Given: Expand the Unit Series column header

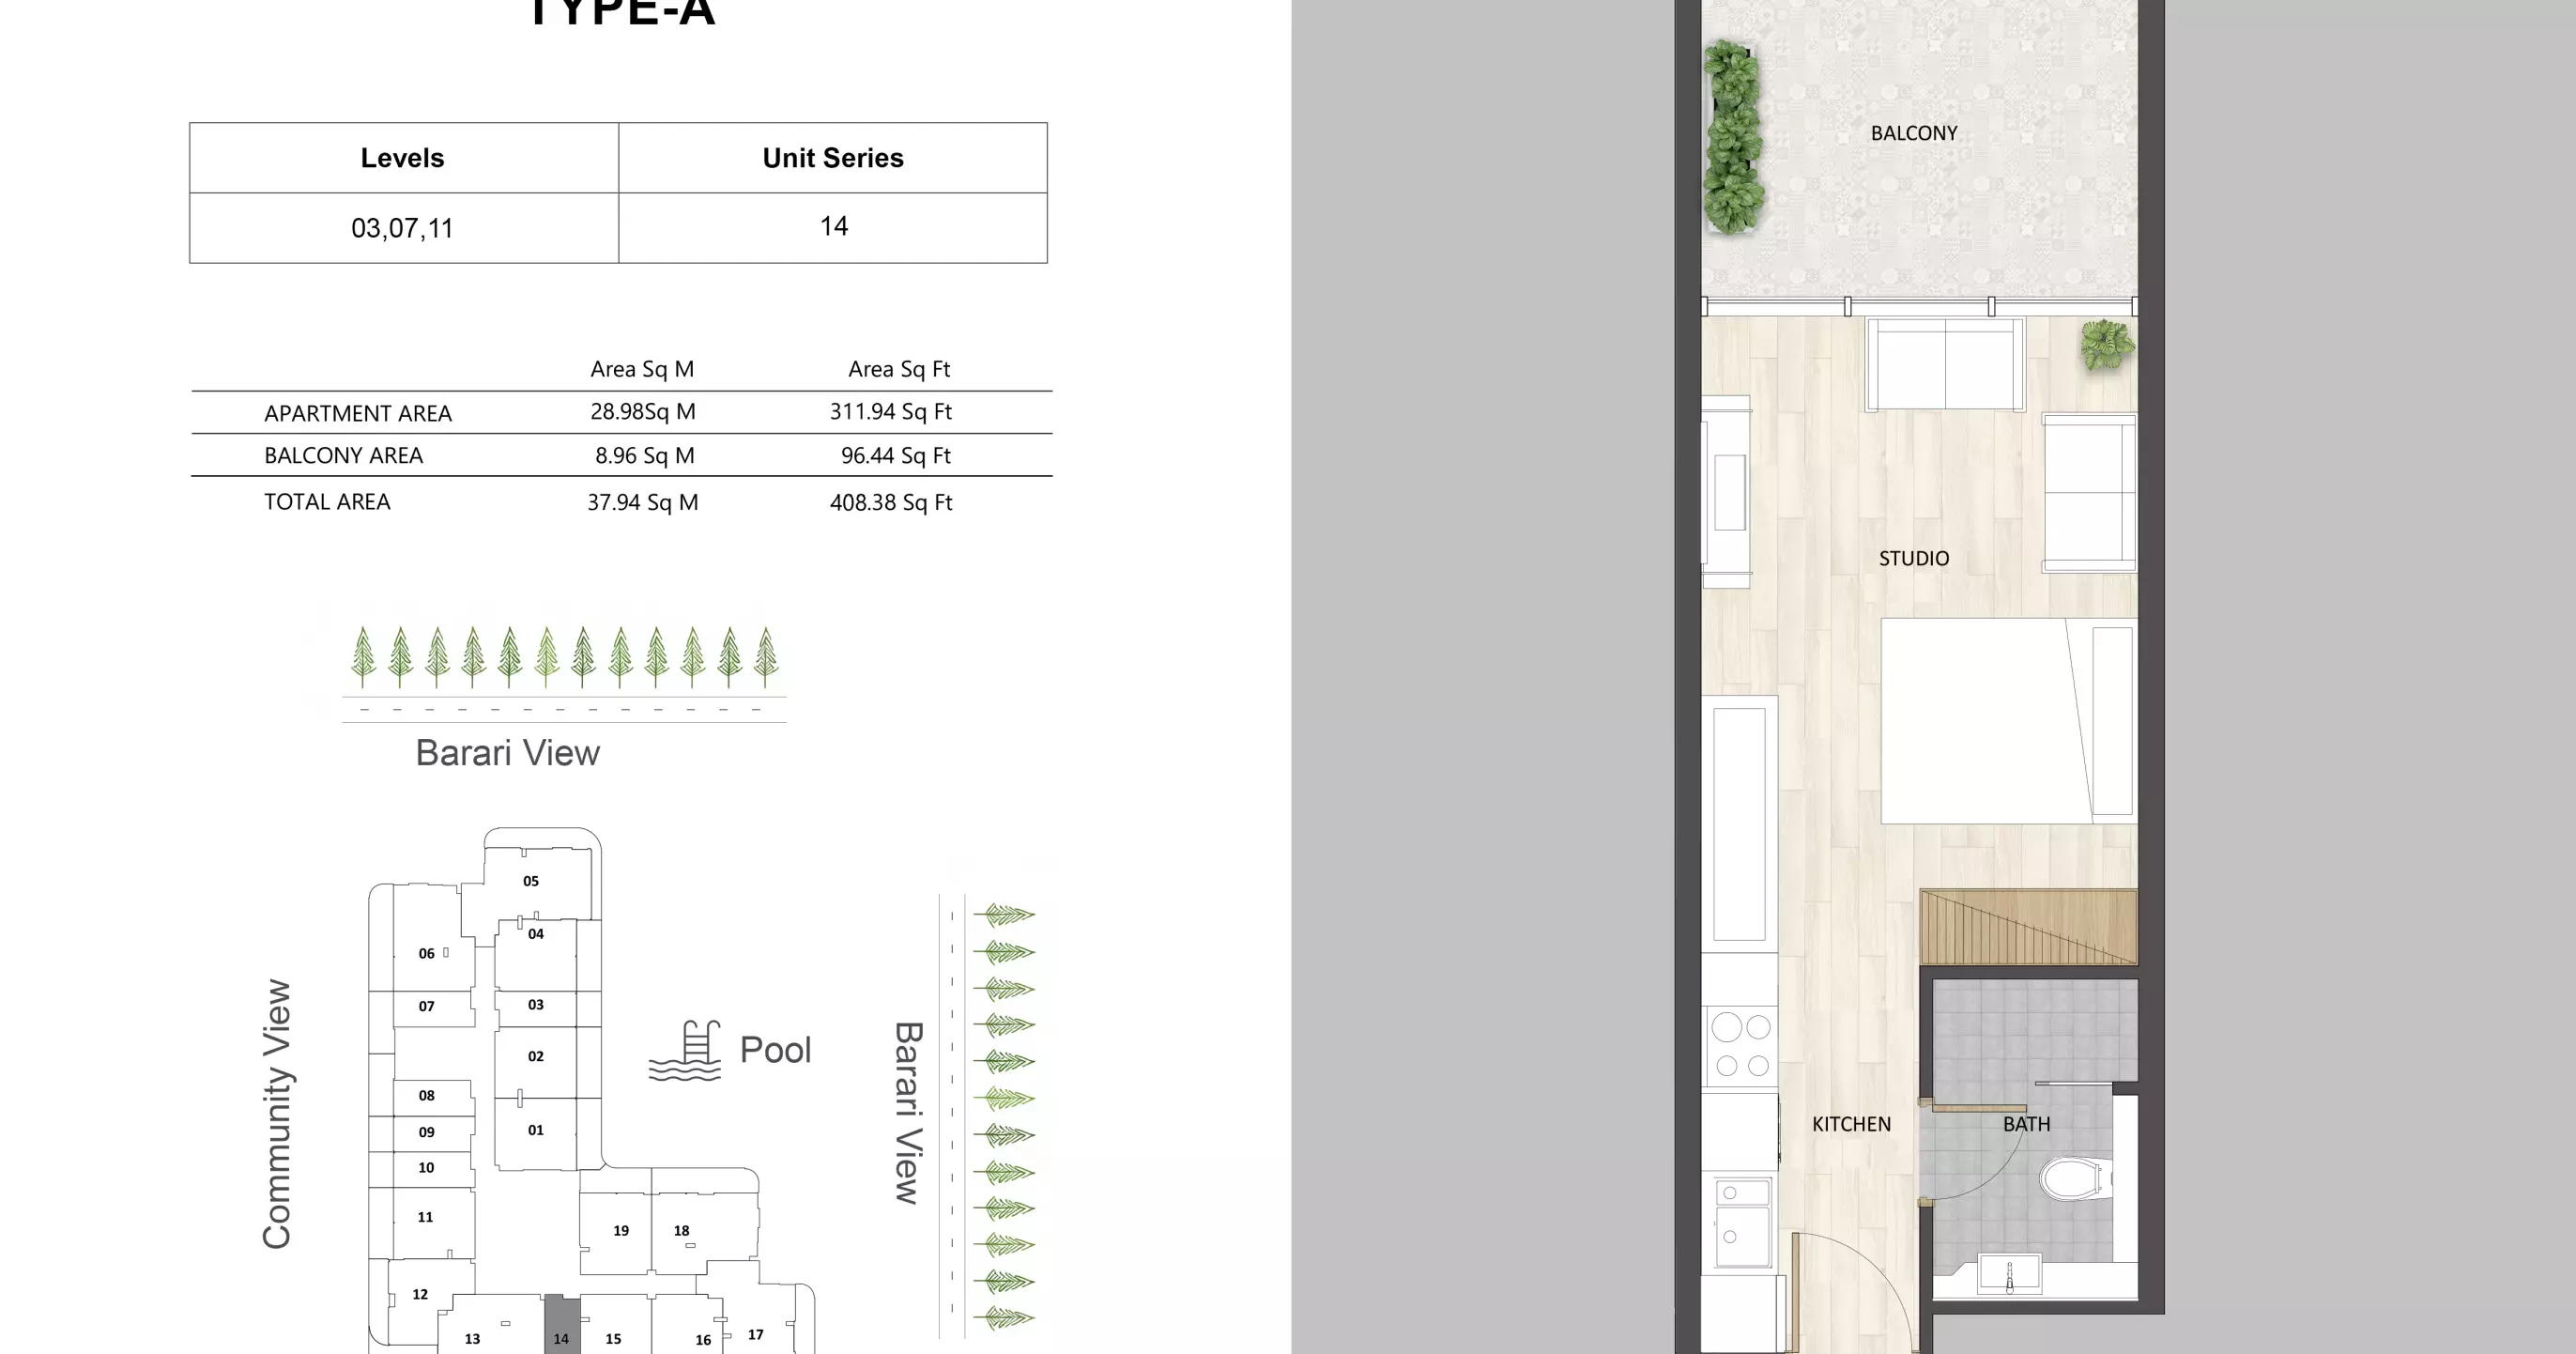Looking at the screenshot, I should (x=832, y=157).
